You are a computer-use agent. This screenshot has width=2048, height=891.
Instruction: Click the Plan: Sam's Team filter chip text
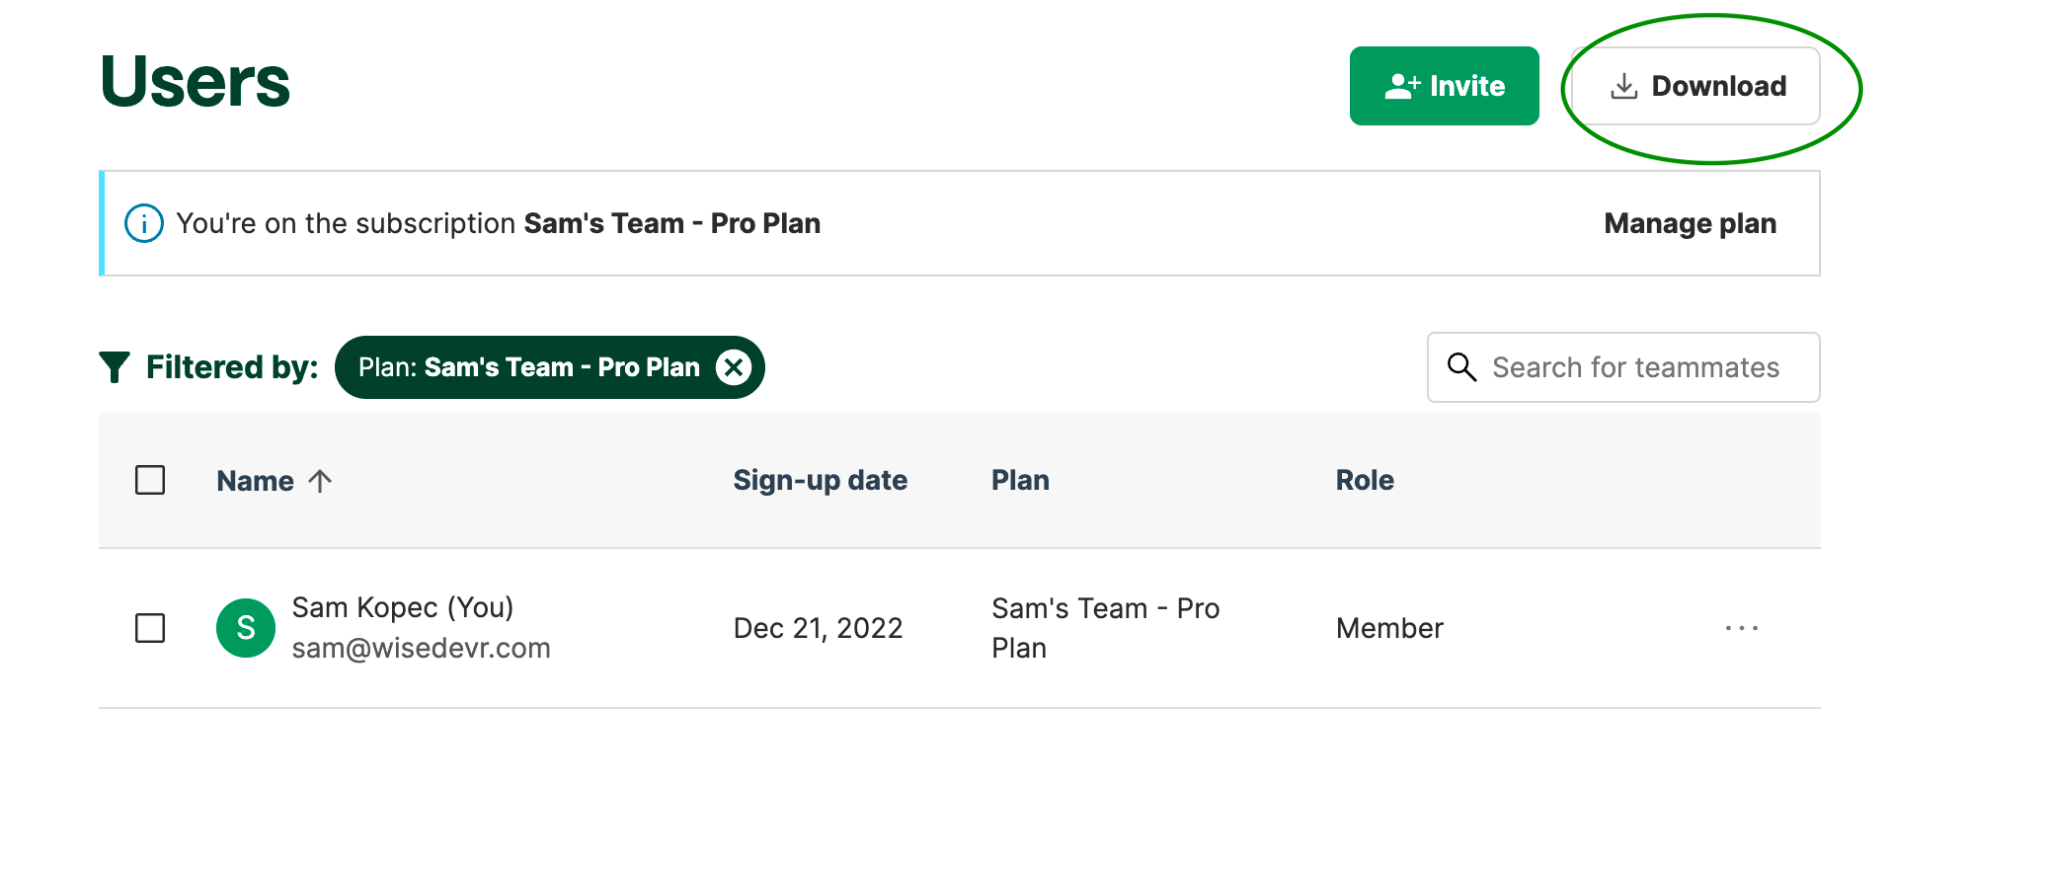point(528,368)
